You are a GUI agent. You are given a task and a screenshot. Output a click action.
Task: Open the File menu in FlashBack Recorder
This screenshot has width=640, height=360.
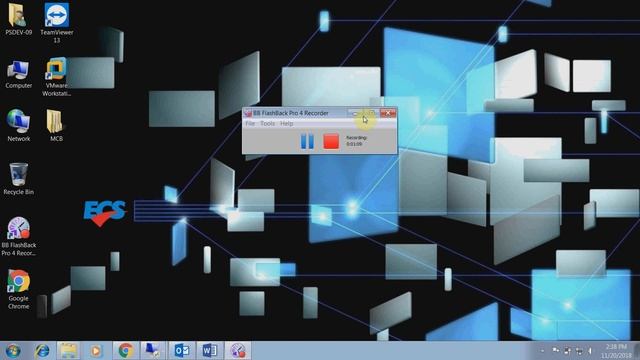(250, 123)
